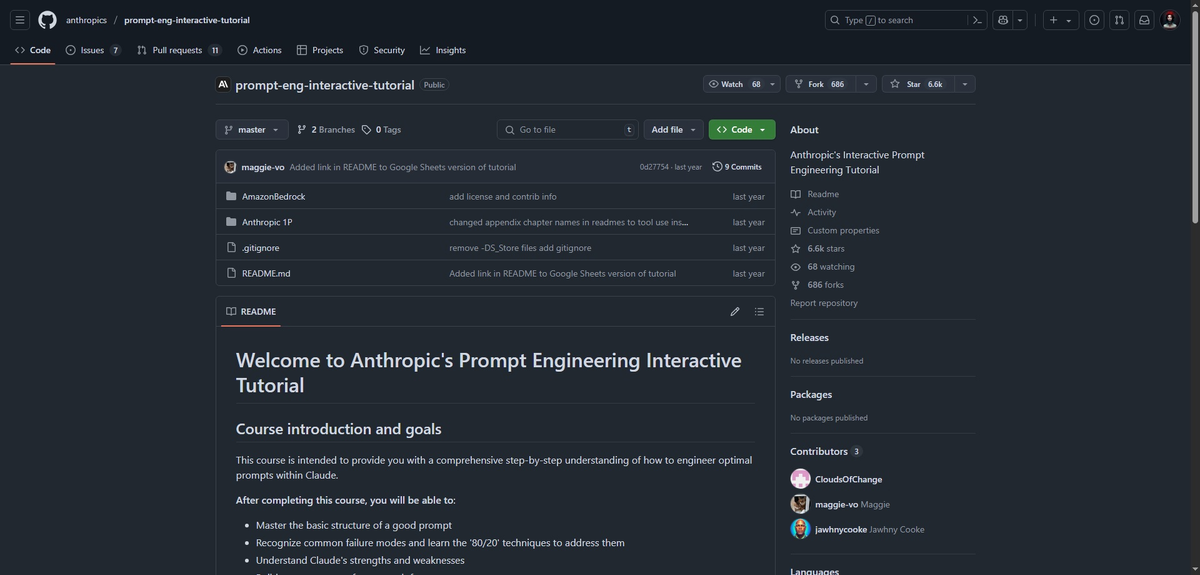Open the Anthropic 1P folder
Screen dimensions: 1200x575
coord(267,222)
